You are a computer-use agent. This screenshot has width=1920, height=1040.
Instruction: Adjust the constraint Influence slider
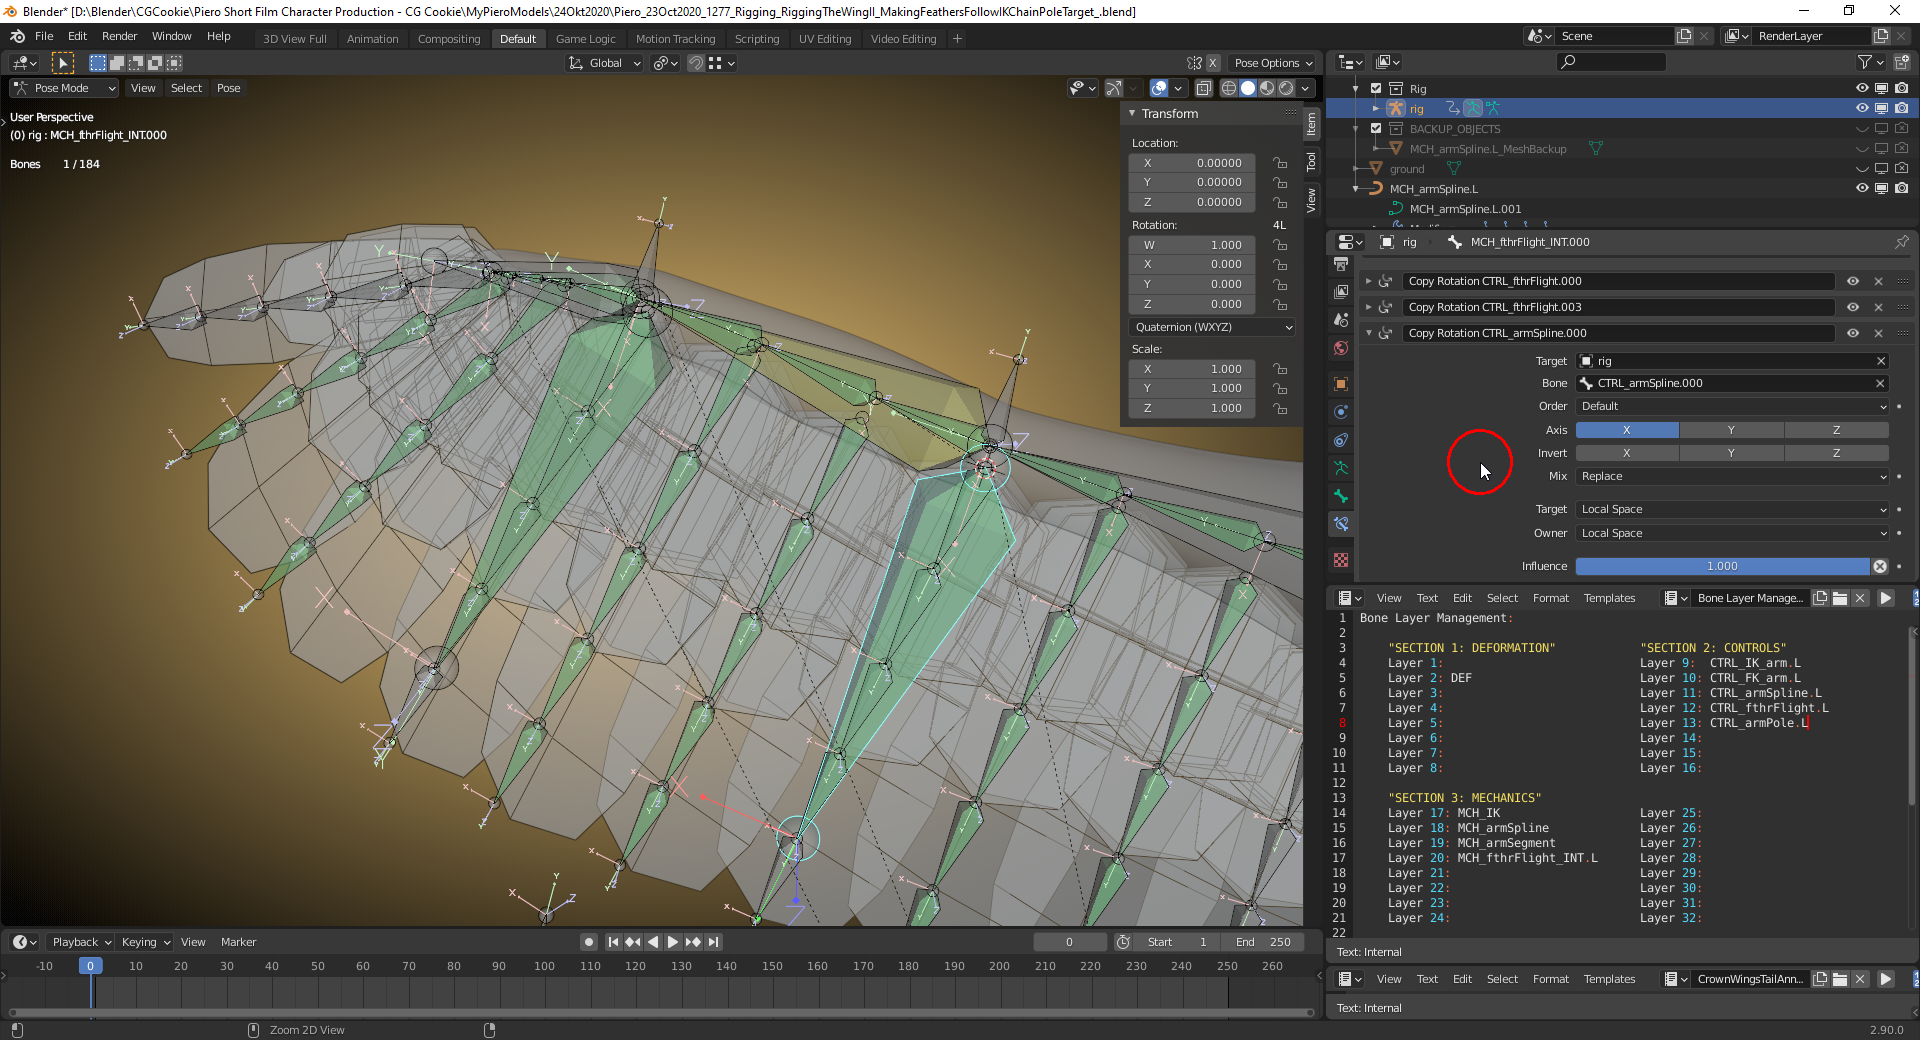[x=1722, y=566]
